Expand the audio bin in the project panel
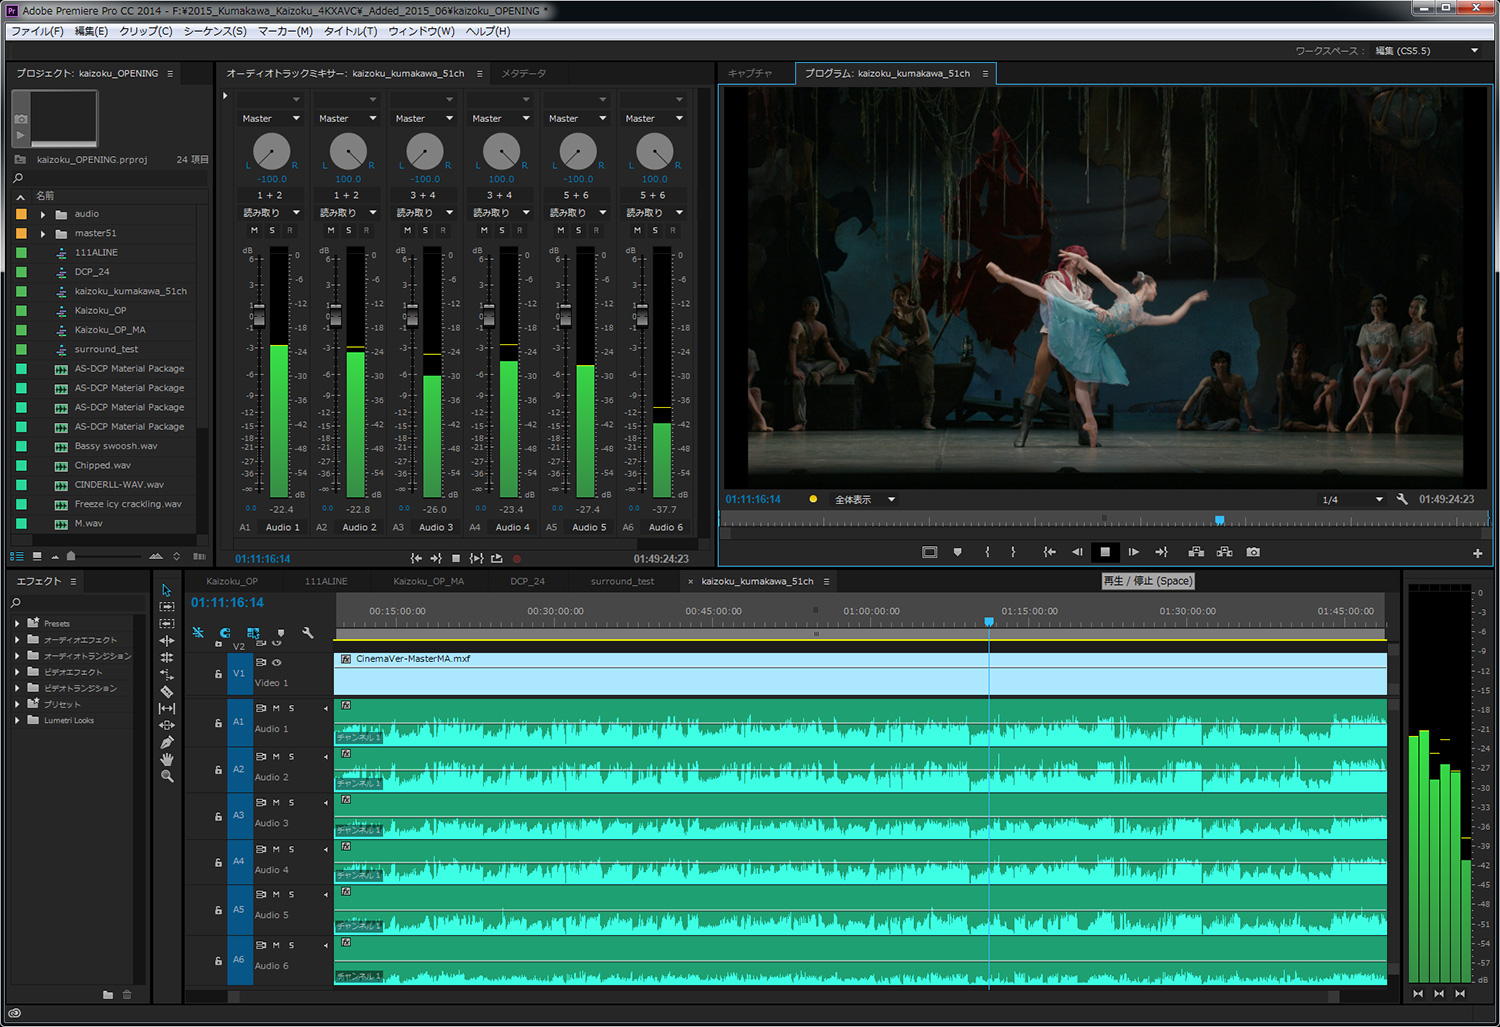 coord(43,214)
